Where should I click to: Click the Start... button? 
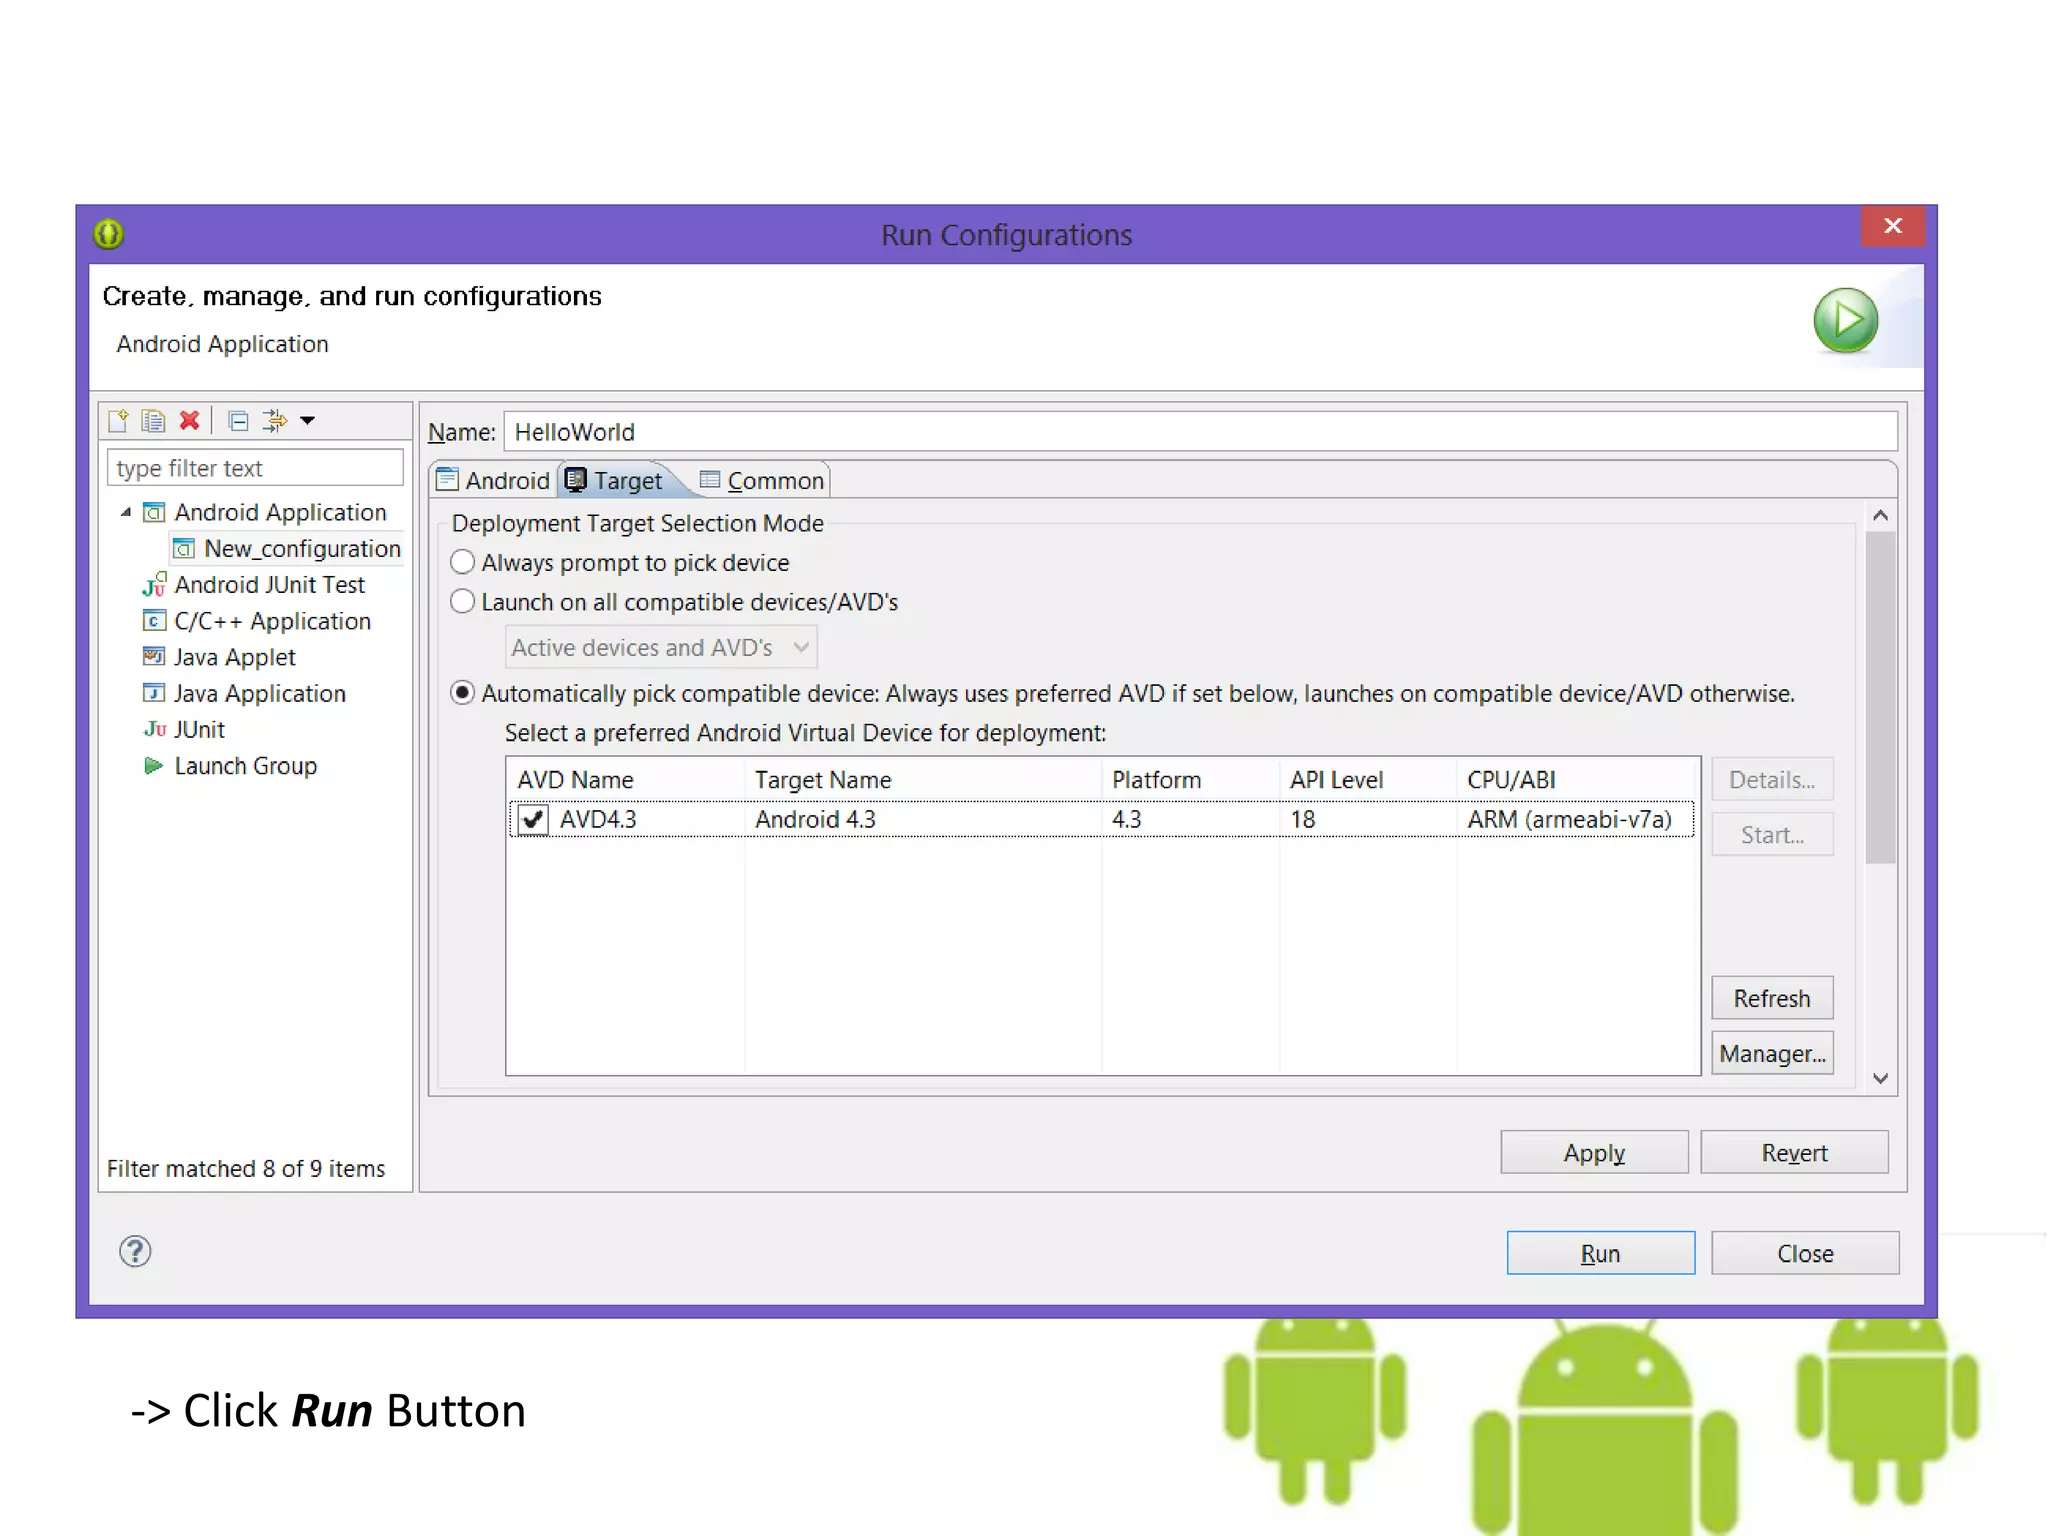coord(1772,834)
